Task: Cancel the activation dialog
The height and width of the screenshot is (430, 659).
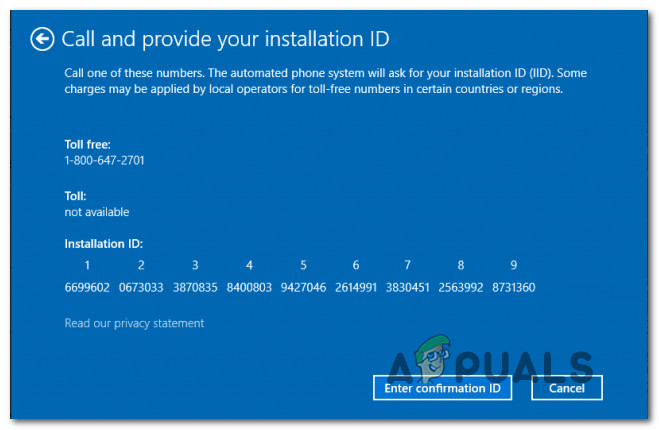Action: (x=567, y=388)
